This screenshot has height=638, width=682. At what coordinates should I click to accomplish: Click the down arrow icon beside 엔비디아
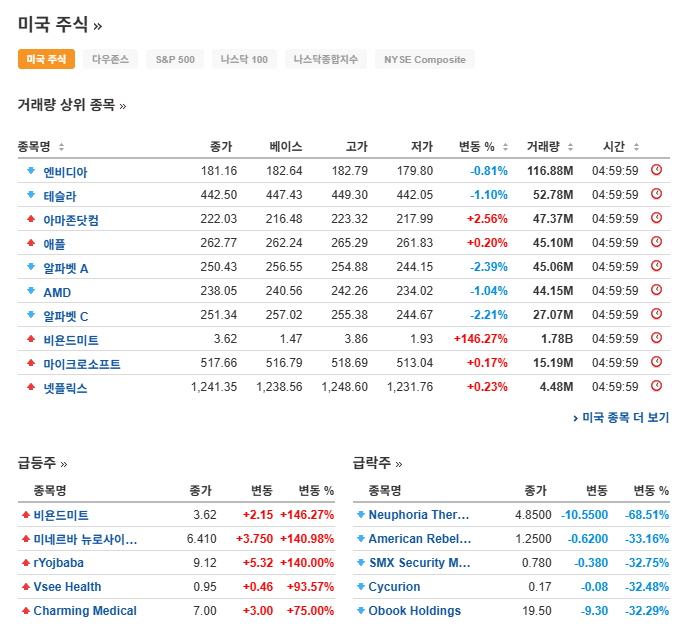click(31, 170)
